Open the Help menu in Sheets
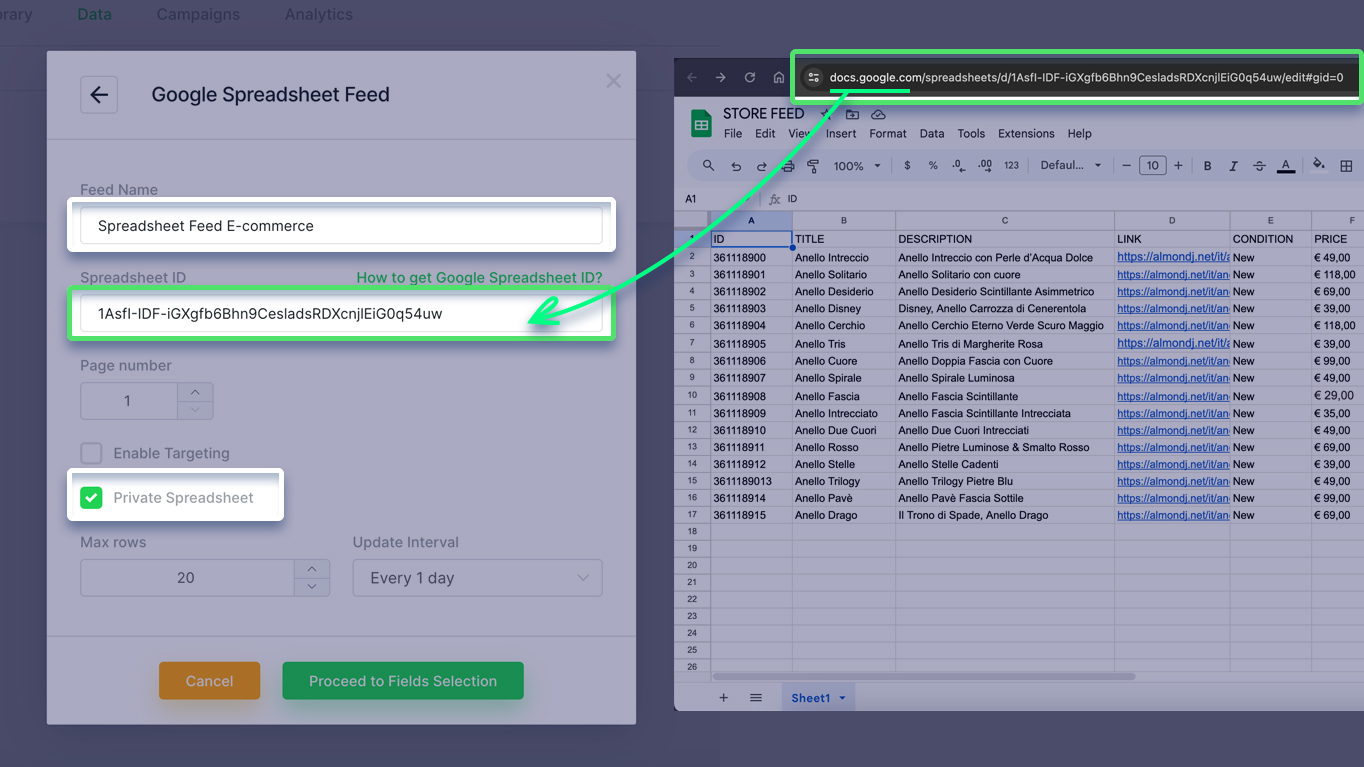 click(1079, 134)
